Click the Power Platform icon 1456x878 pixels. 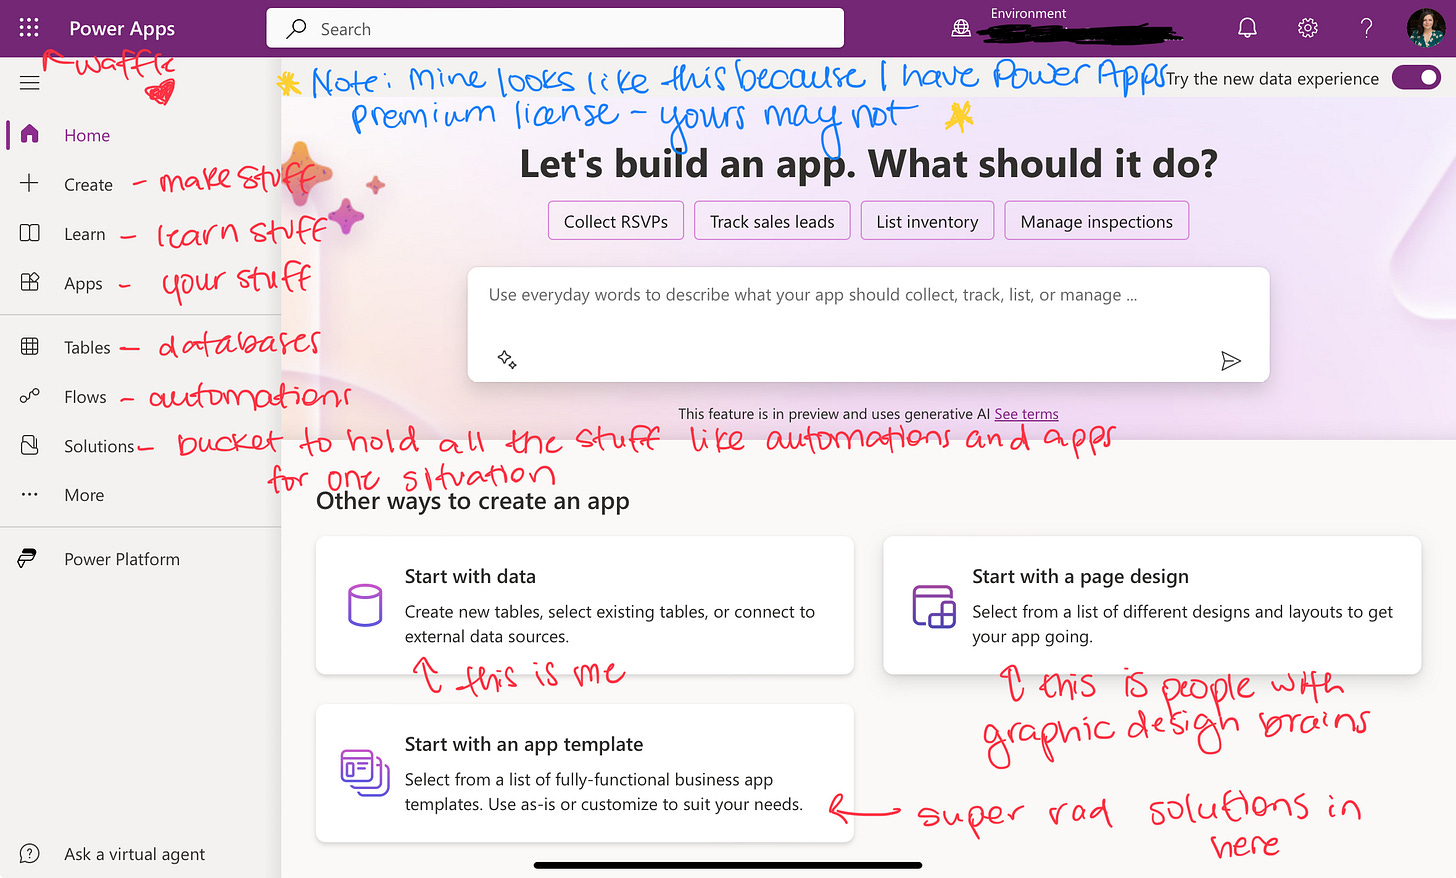[x=27, y=558]
